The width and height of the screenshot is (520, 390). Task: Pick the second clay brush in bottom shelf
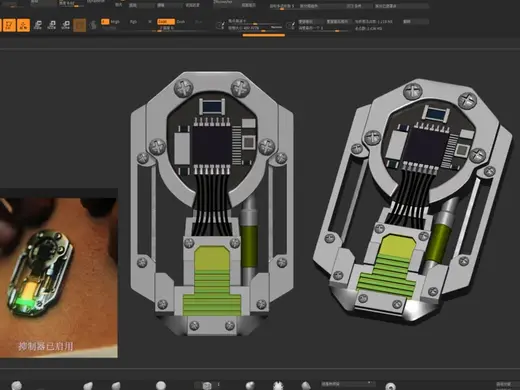[88, 386]
